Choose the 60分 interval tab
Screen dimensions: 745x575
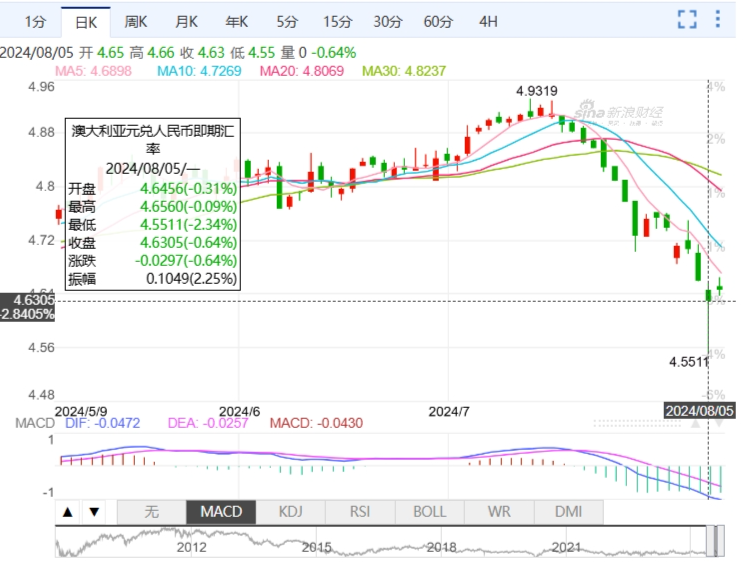437,21
